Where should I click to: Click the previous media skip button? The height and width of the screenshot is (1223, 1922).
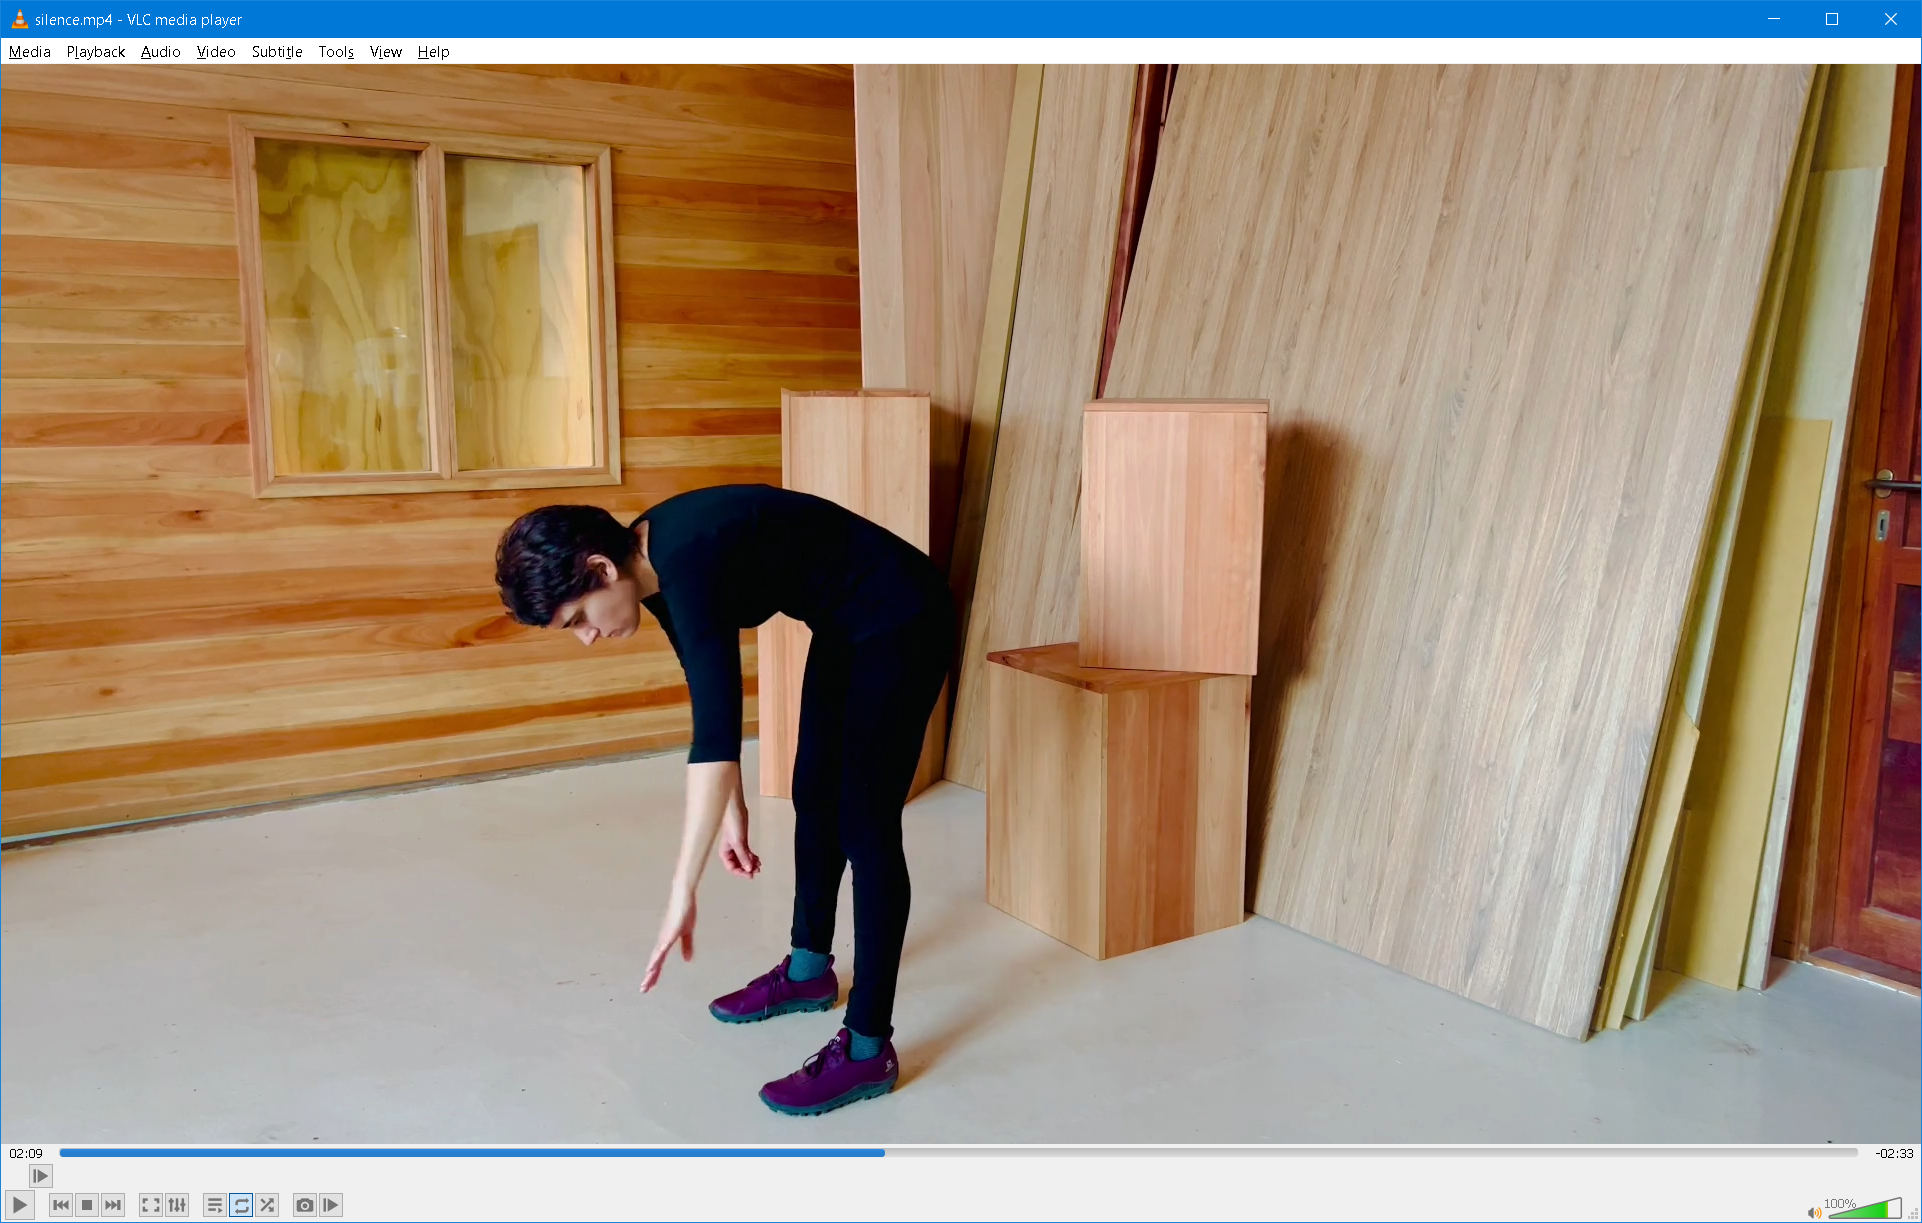pyautogui.click(x=61, y=1205)
